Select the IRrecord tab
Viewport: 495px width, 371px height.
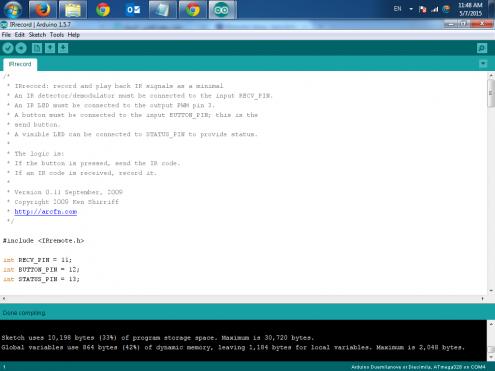tap(20, 64)
